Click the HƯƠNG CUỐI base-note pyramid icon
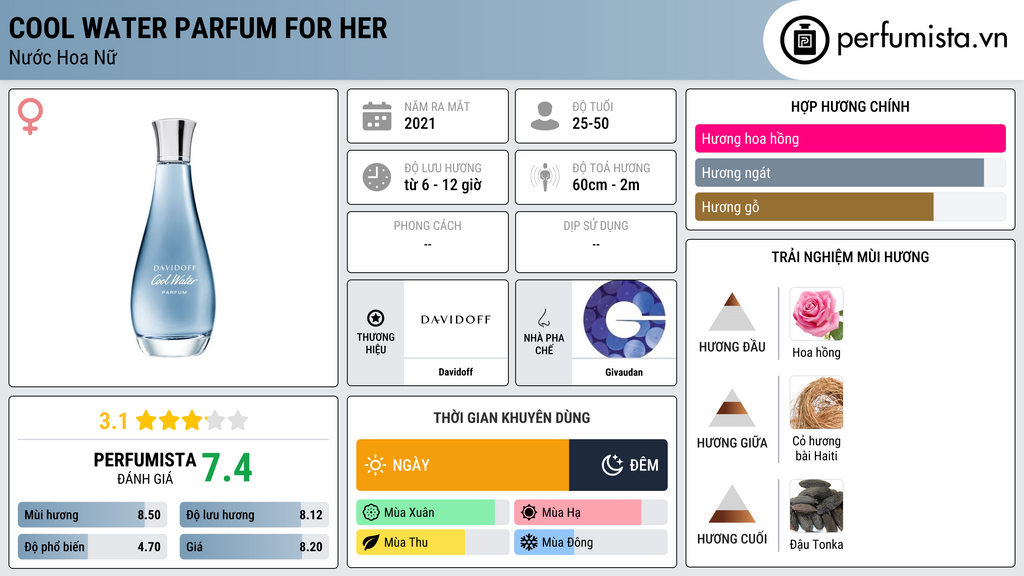 [732, 504]
